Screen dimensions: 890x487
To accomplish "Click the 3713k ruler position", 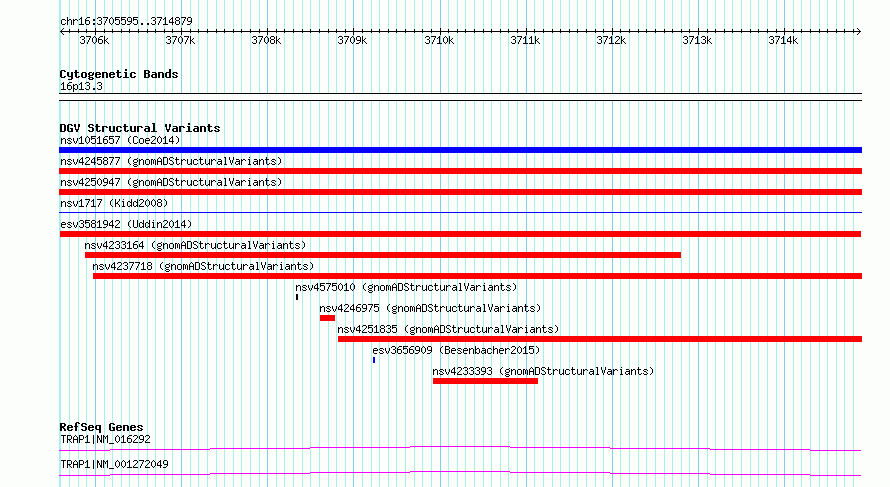I will click(x=697, y=40).
